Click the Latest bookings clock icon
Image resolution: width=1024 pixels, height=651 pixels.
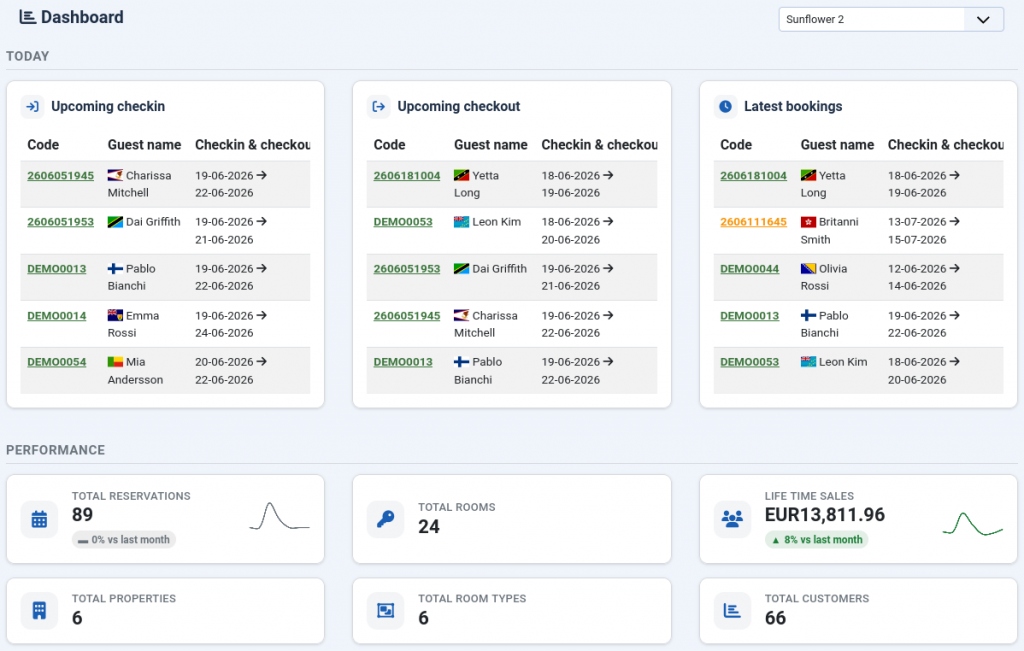coord(726,106)
